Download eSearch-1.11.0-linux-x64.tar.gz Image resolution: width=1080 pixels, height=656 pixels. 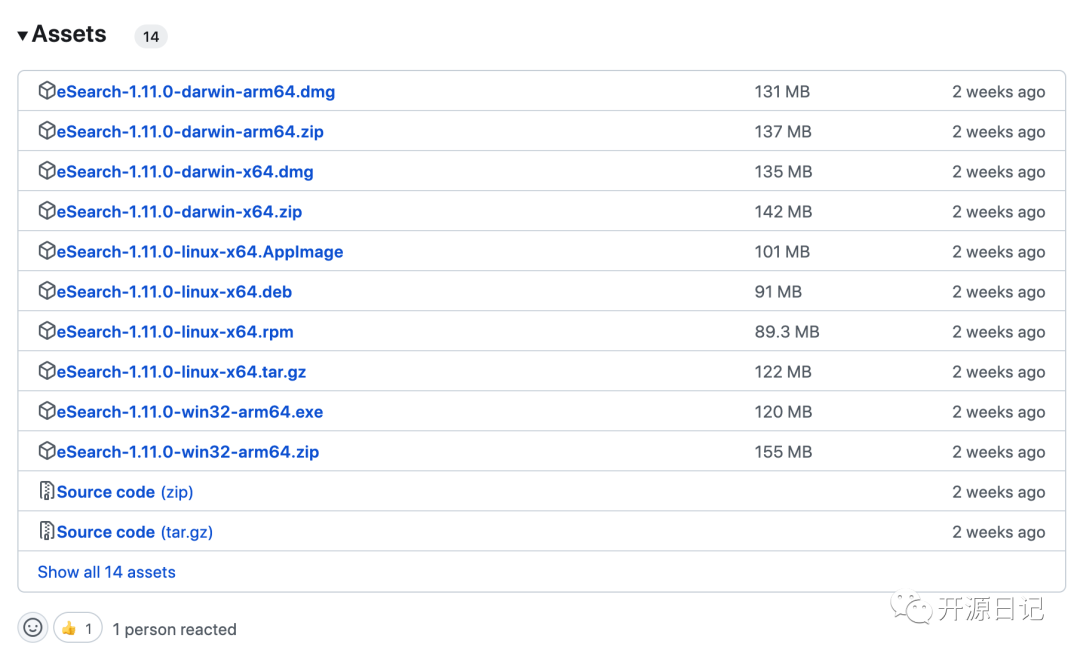point(181,371)
